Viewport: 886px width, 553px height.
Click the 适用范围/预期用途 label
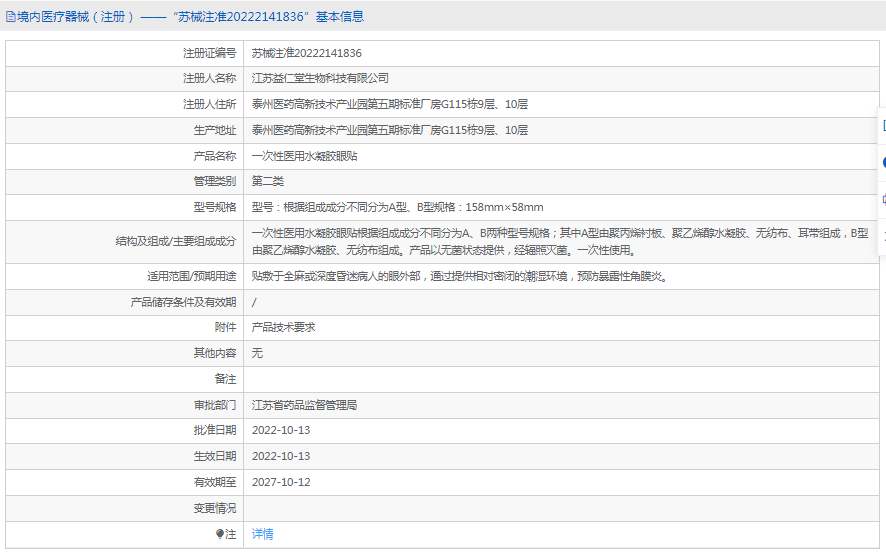pyautogui.click(x=192, y=277)
